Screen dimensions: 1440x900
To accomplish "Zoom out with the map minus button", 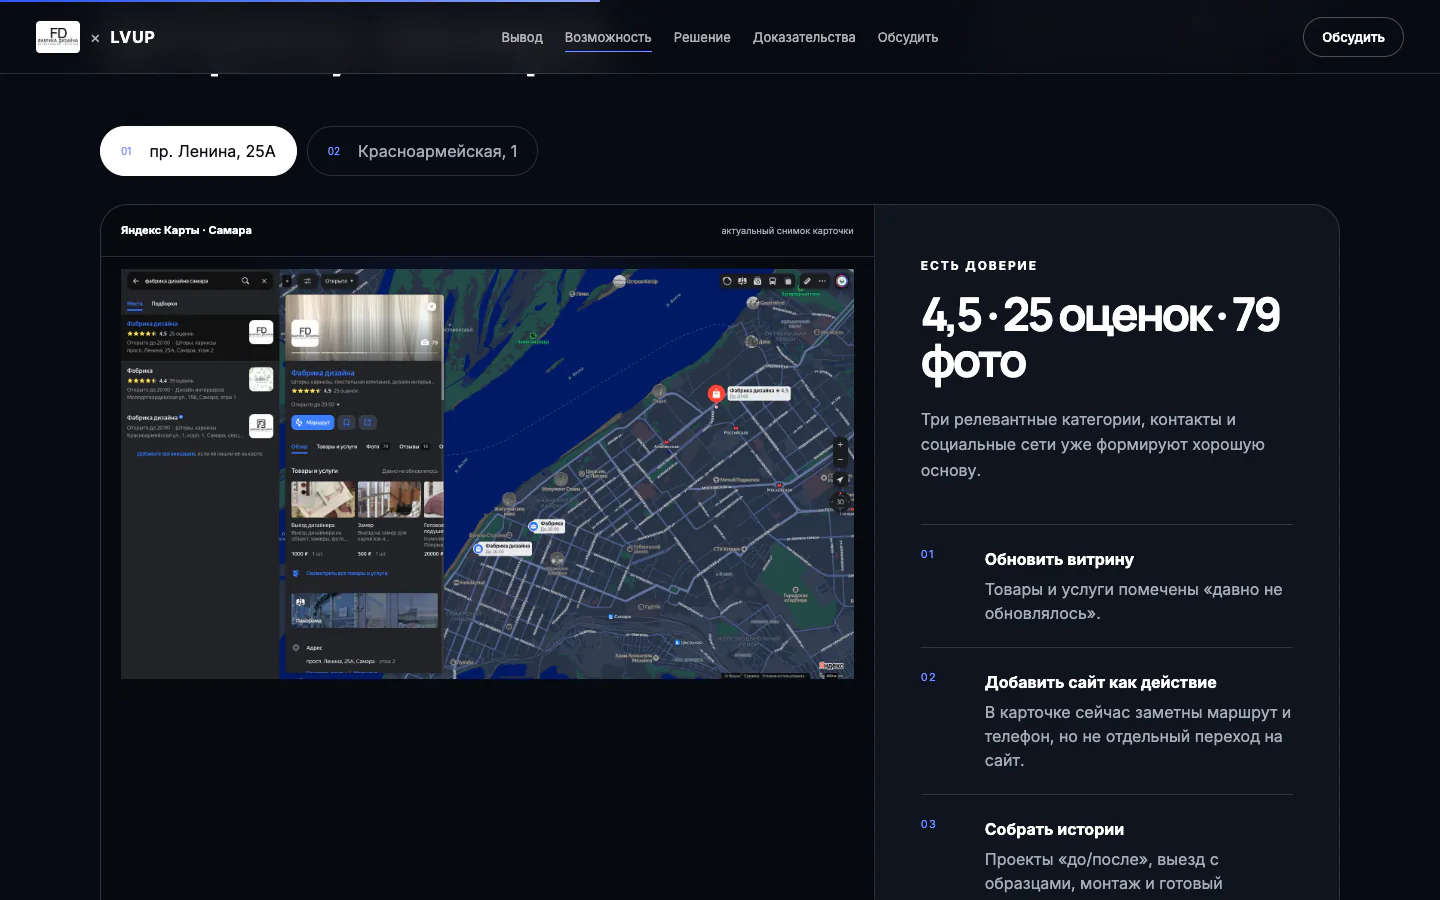I will coord(840,459).
